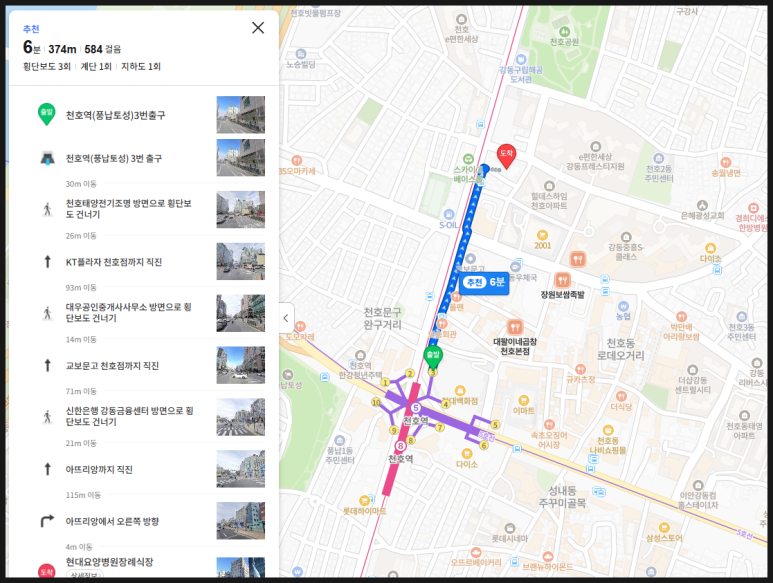Select step 아뜨리앙까지 직진

tap(99, 469)
